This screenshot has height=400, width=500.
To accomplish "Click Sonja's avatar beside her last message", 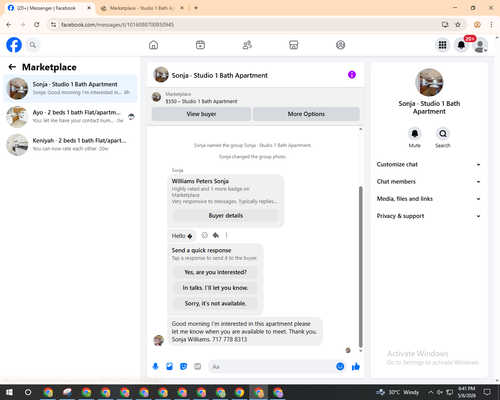I will coord(159,340).
